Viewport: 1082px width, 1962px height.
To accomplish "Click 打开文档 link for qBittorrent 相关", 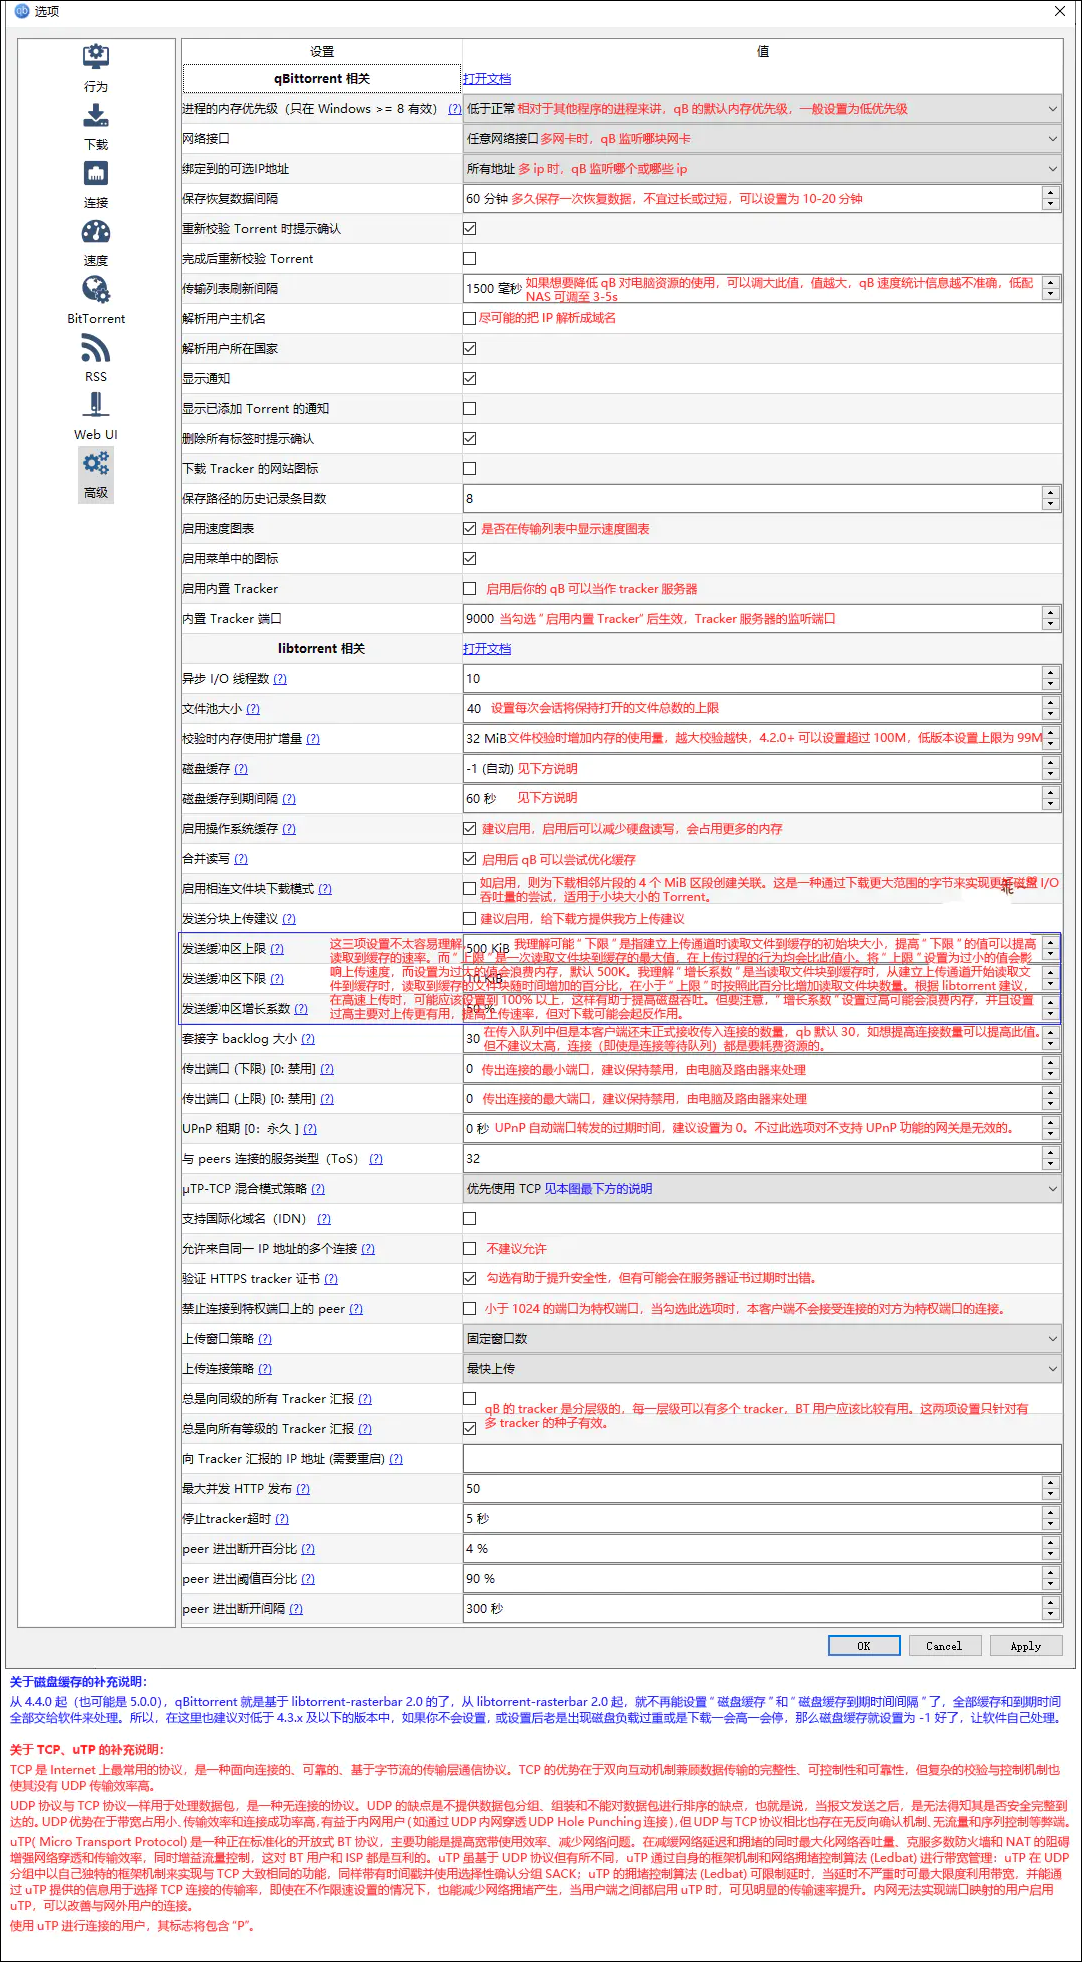I will pyautogui.click(x=487, y=79).
